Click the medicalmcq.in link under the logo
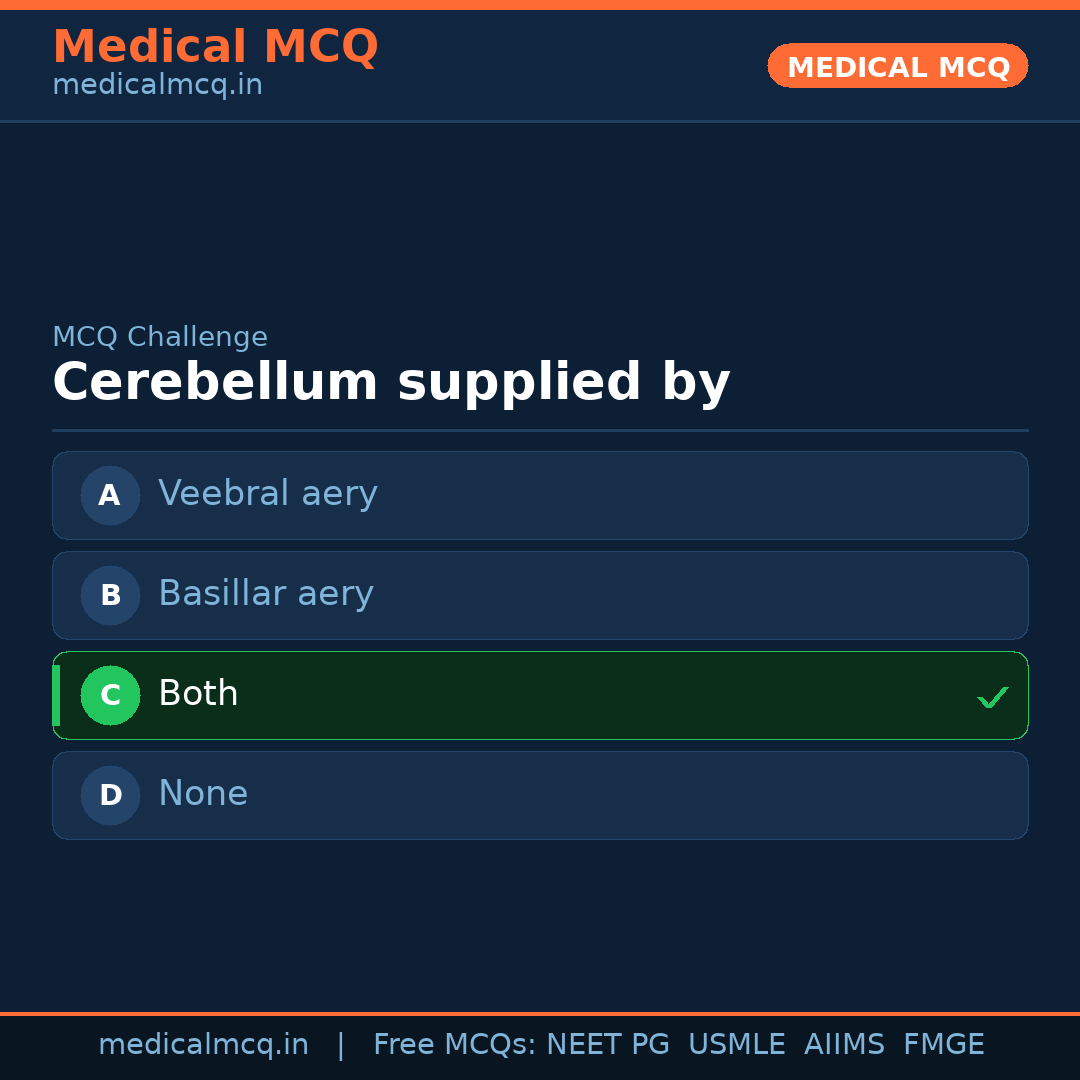Screen dimensions: 1080x1080 (x=156, y=84)
